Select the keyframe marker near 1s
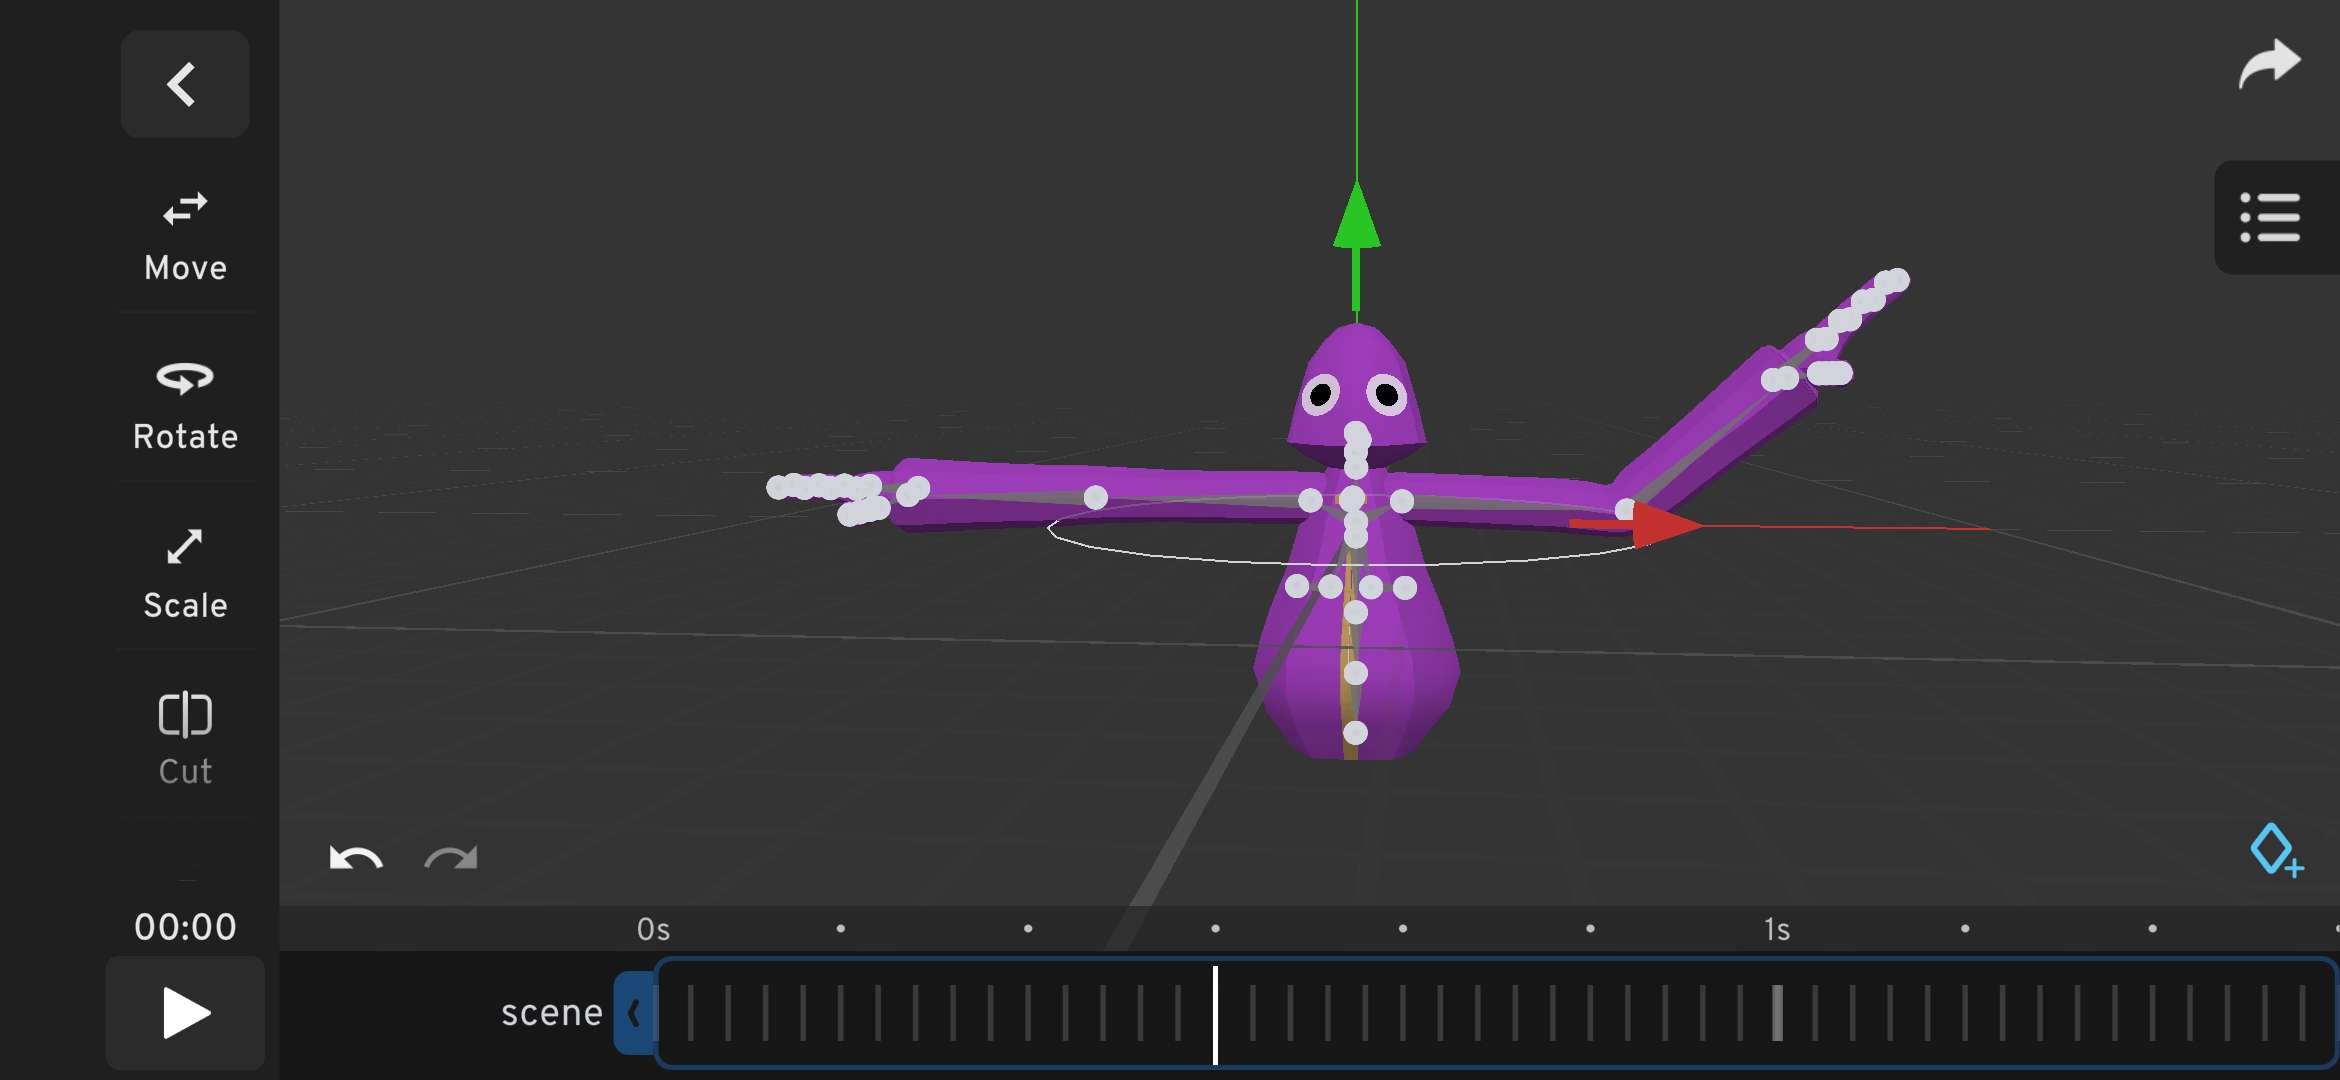Viewport: 2340px width, 1080px height. pyautogui.click(x=1777, y=1013)
